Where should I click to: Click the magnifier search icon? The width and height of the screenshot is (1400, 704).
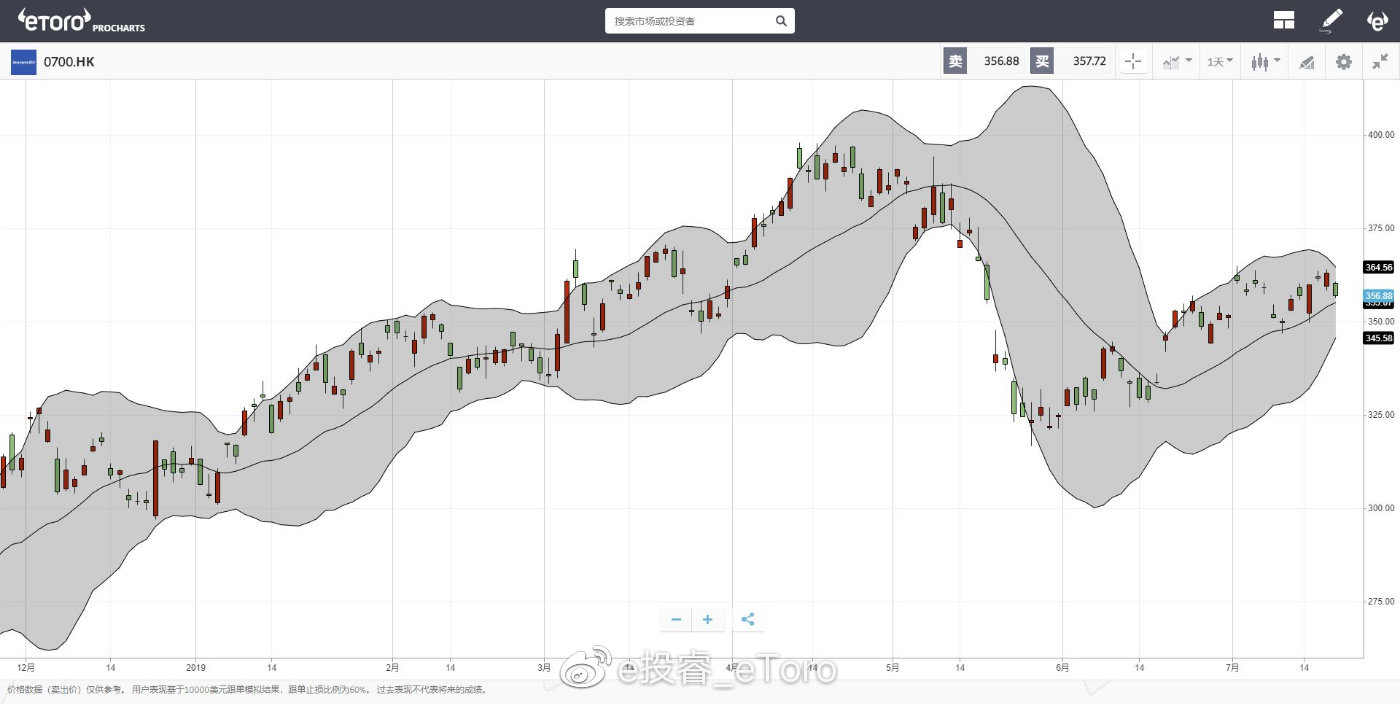coord(781,21)
